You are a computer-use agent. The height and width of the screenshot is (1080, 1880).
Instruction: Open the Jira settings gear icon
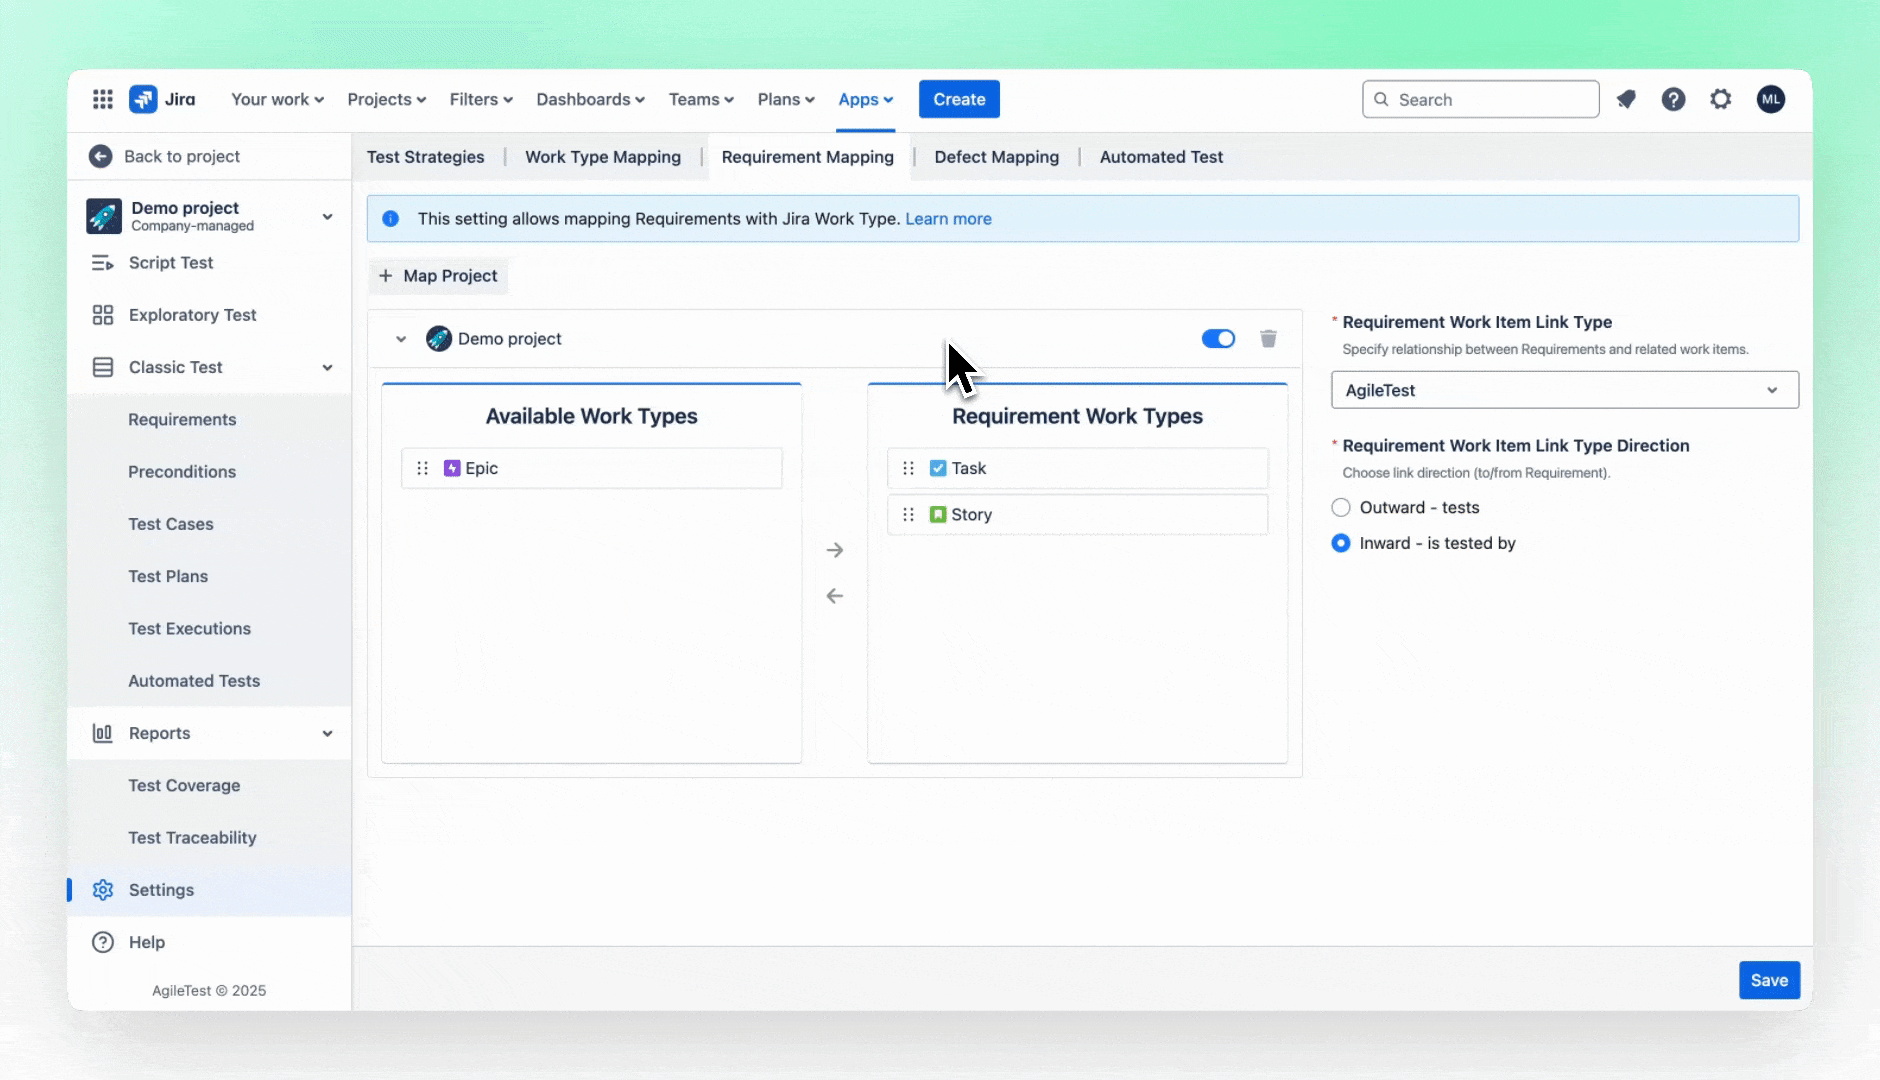click(1720, 99)
